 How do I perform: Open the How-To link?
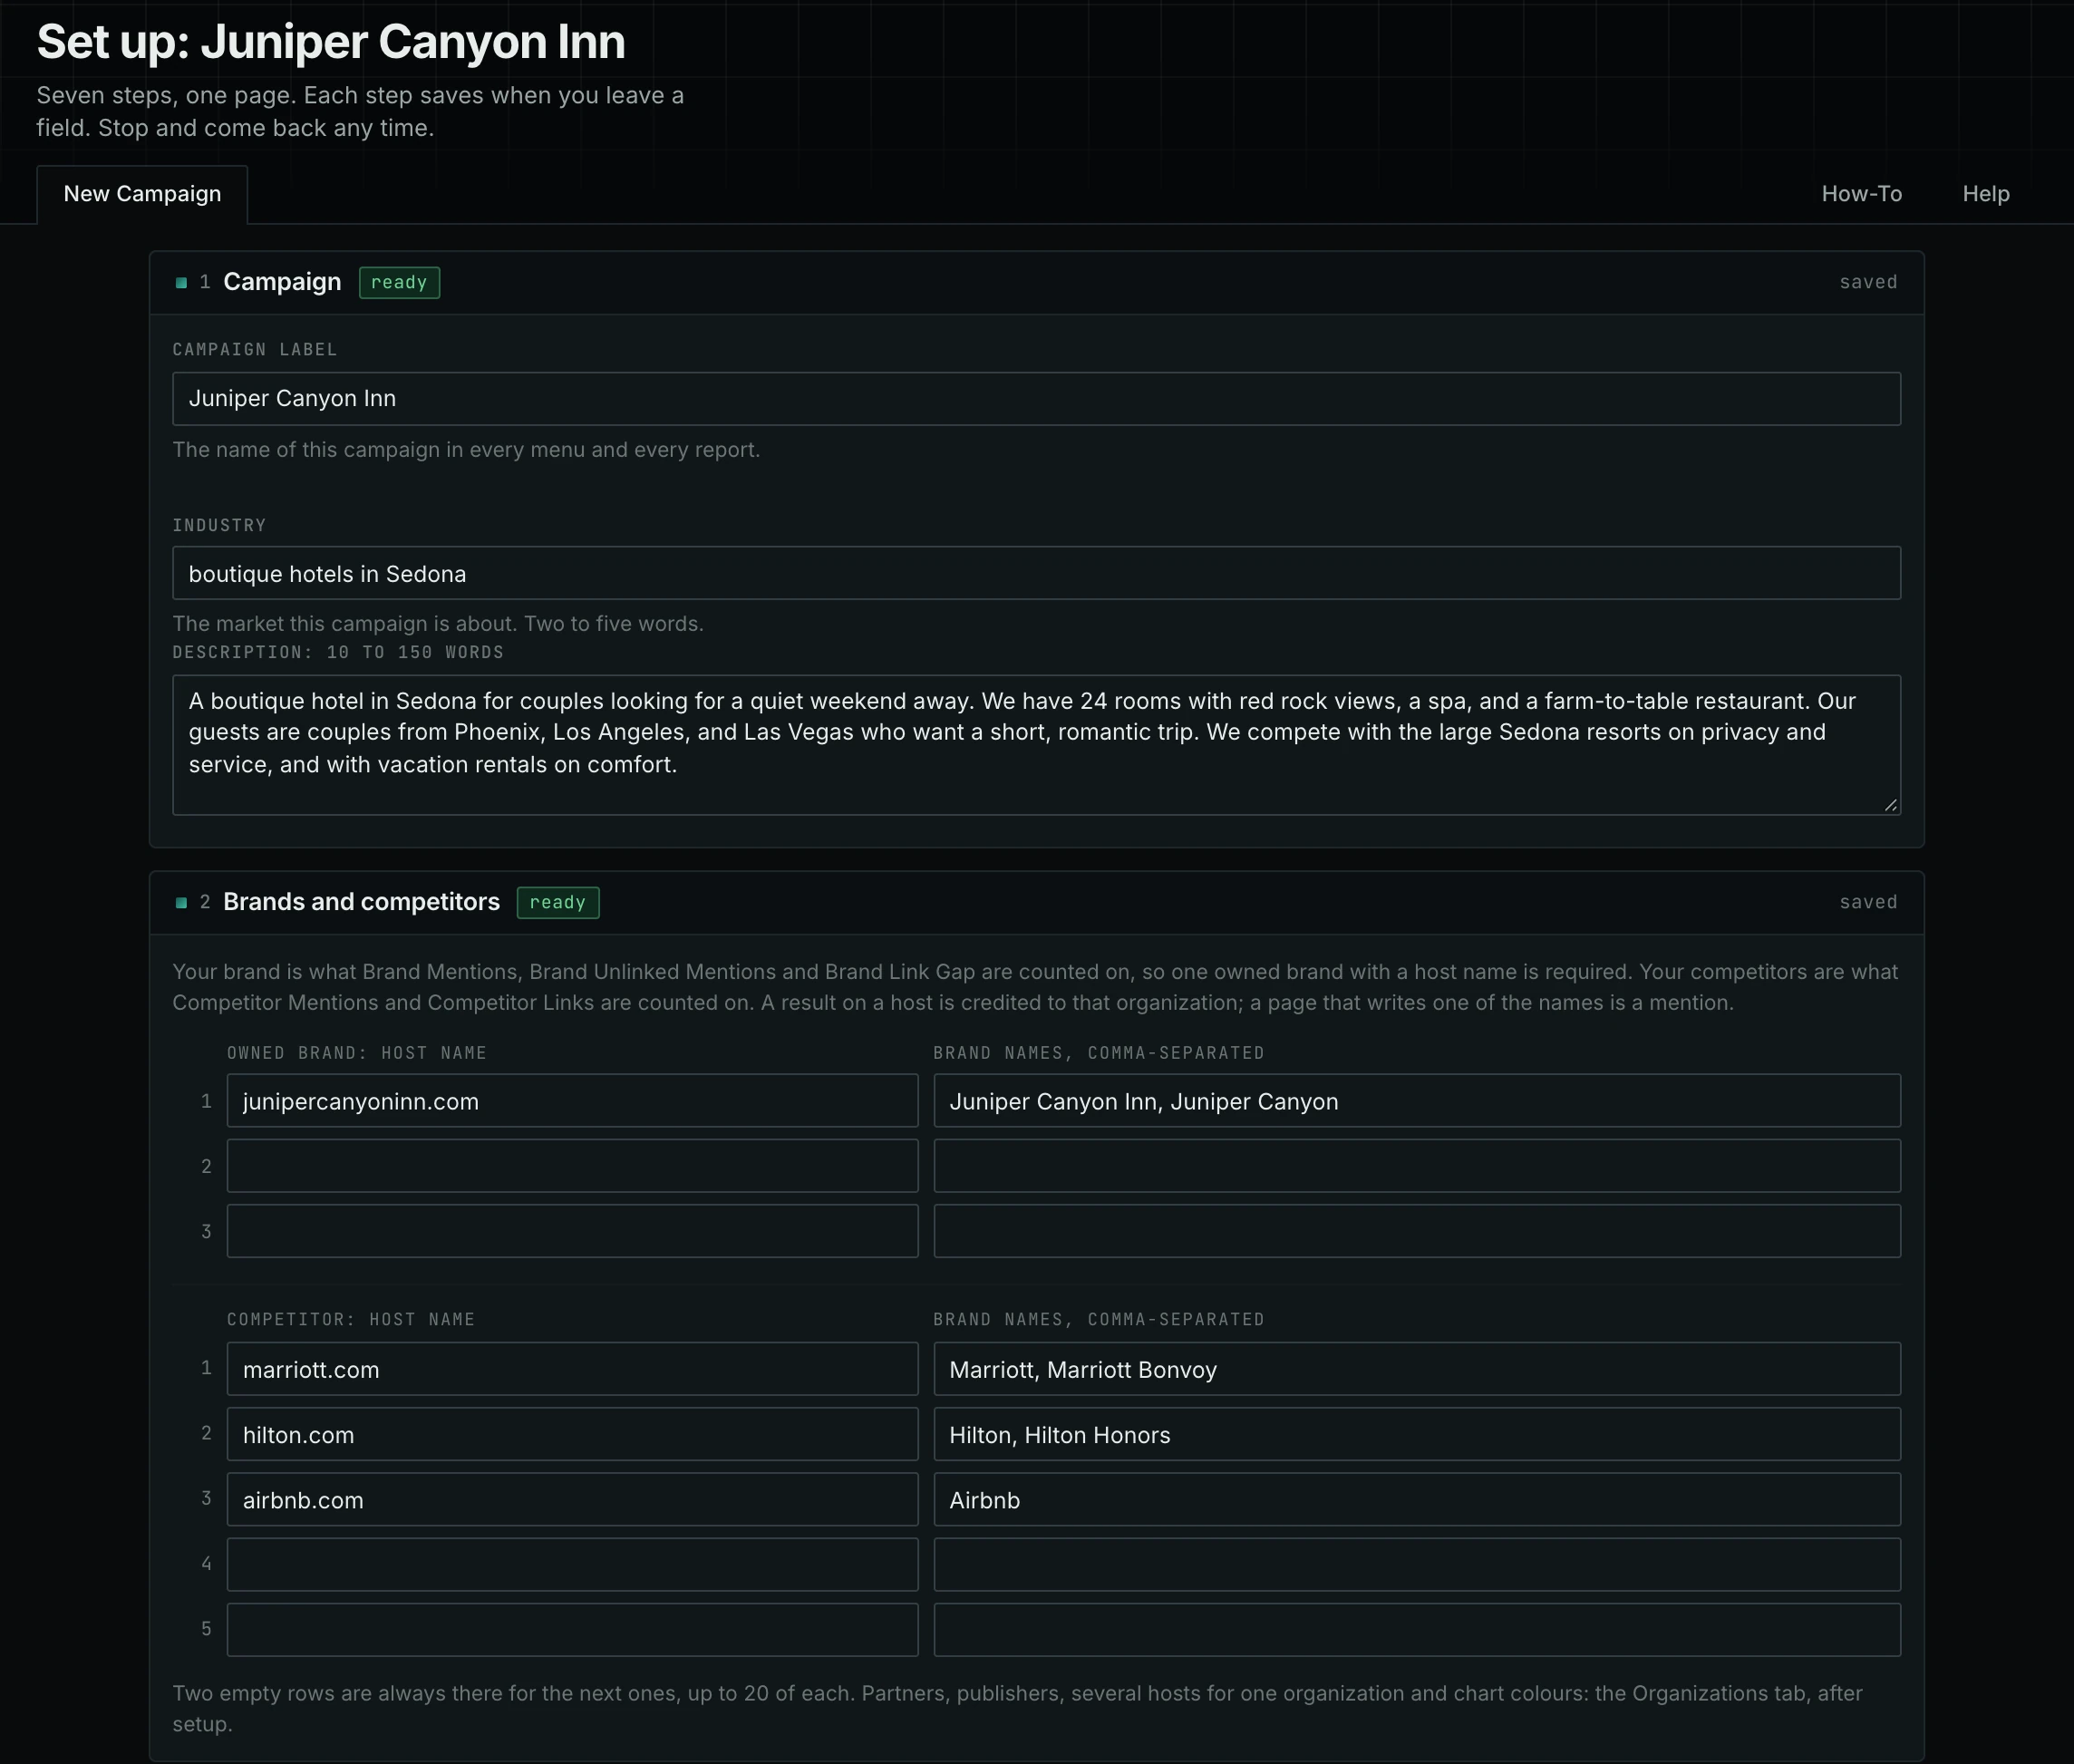pyautogui.click(x=1861, y=194)
